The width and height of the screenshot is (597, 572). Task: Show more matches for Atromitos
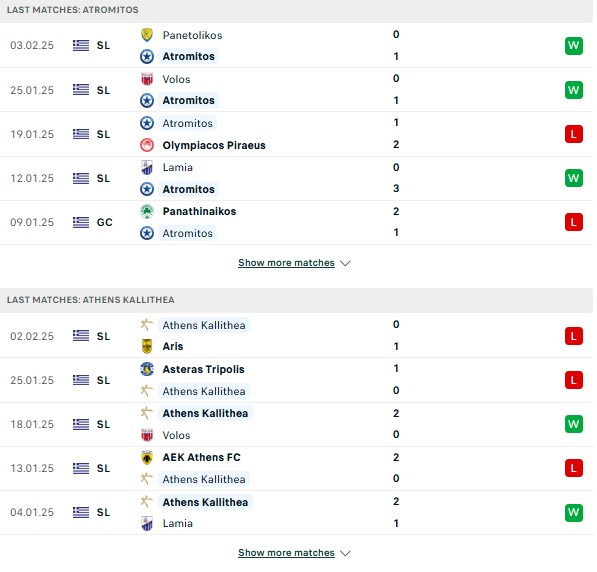286,263
